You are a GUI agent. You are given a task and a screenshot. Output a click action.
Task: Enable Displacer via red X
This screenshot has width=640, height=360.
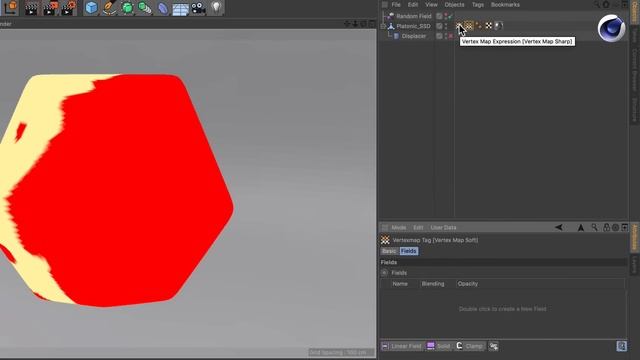point(451,36)
